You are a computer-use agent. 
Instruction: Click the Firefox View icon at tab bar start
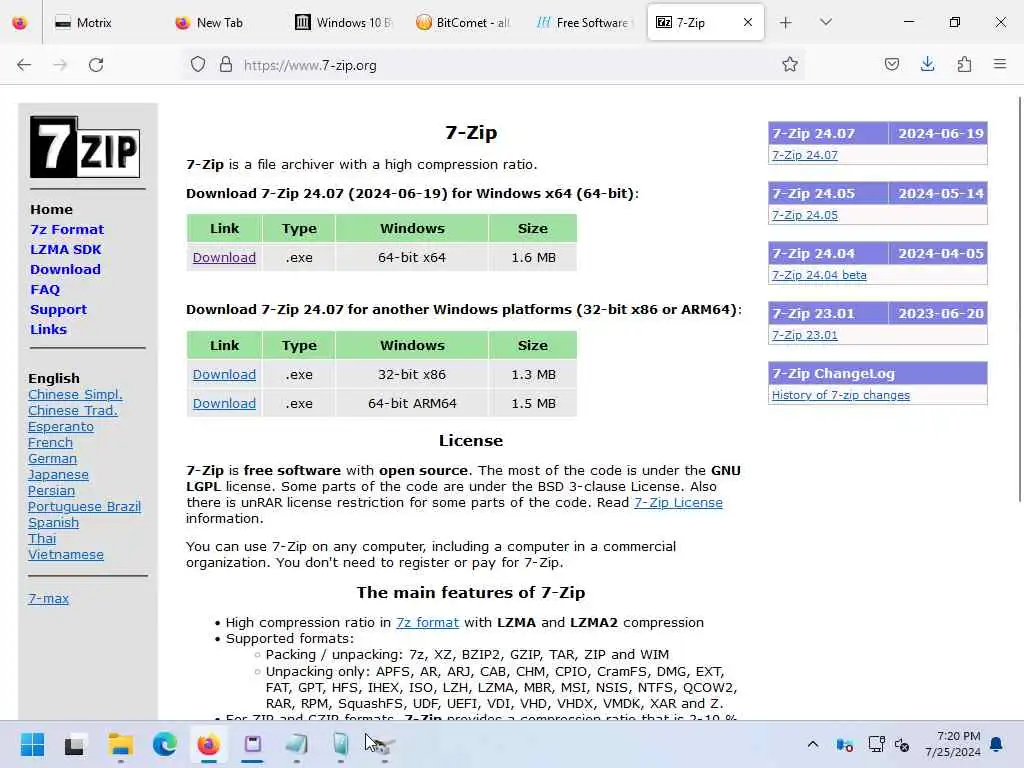20,23
